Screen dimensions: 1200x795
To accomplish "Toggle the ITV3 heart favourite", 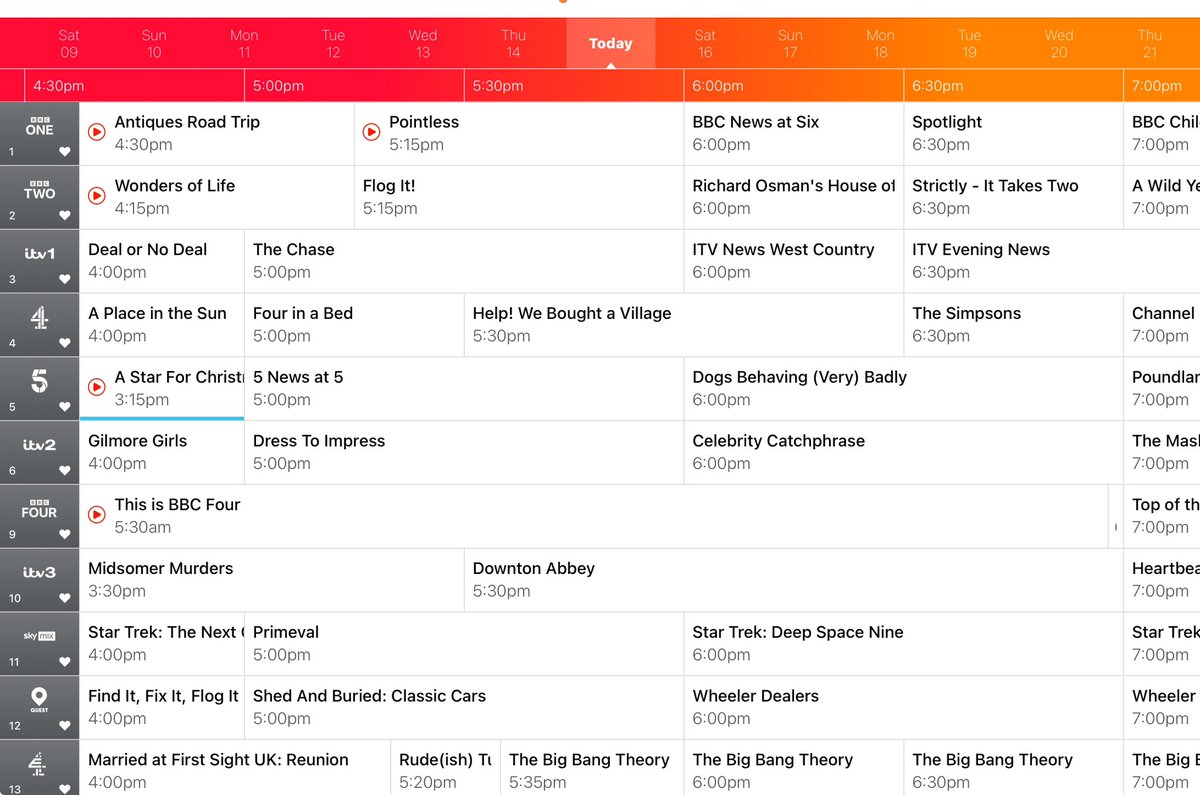I will tap(65, 599).
